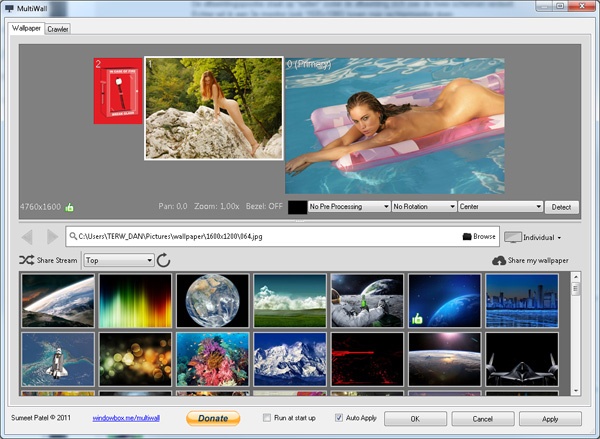Click the black bezel color swatch
The width and height of the screenshot is (600, 439).
[297, 207]
